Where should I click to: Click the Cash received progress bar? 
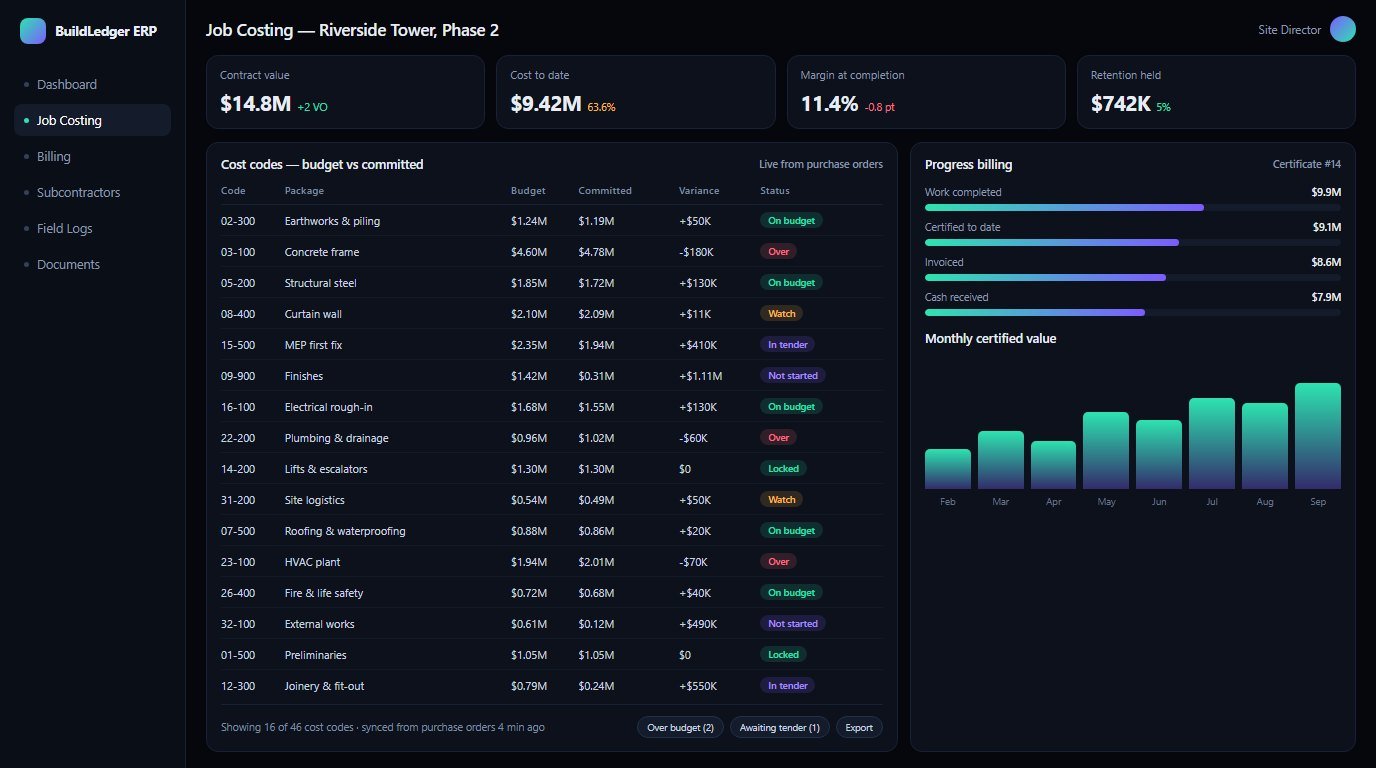(x=1133, y=313)
